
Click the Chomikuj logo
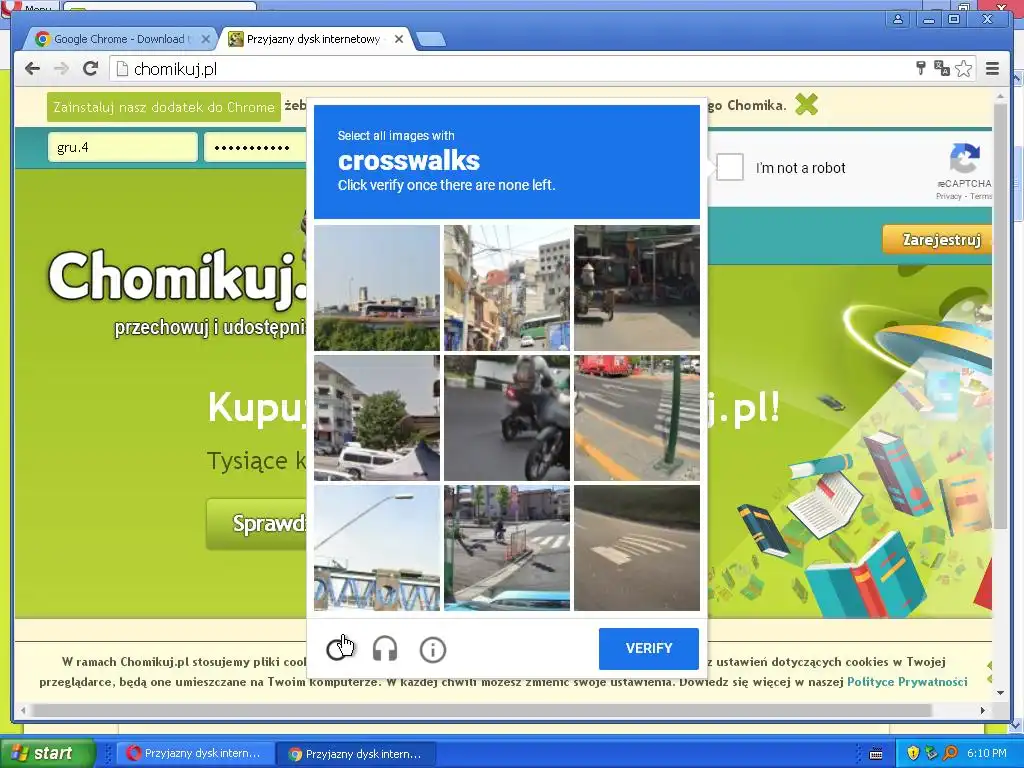coord(177,279)
